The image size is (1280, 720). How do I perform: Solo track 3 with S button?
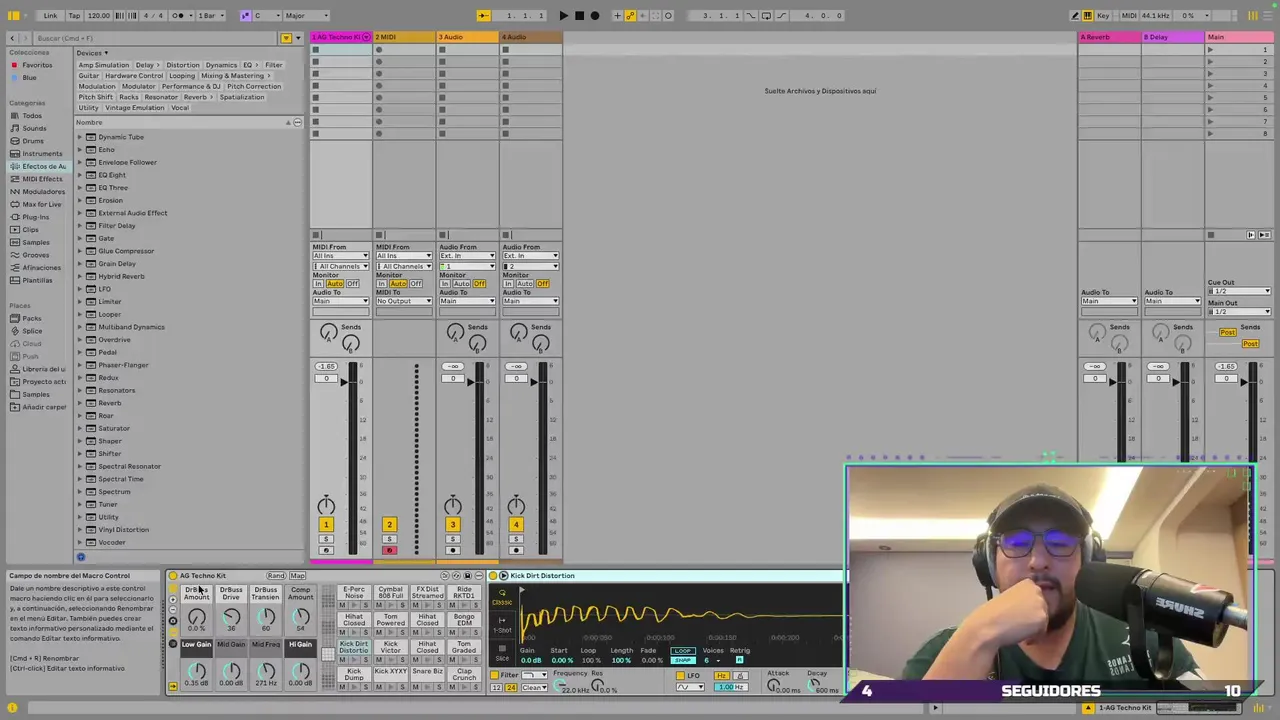[x=452, y=539]
